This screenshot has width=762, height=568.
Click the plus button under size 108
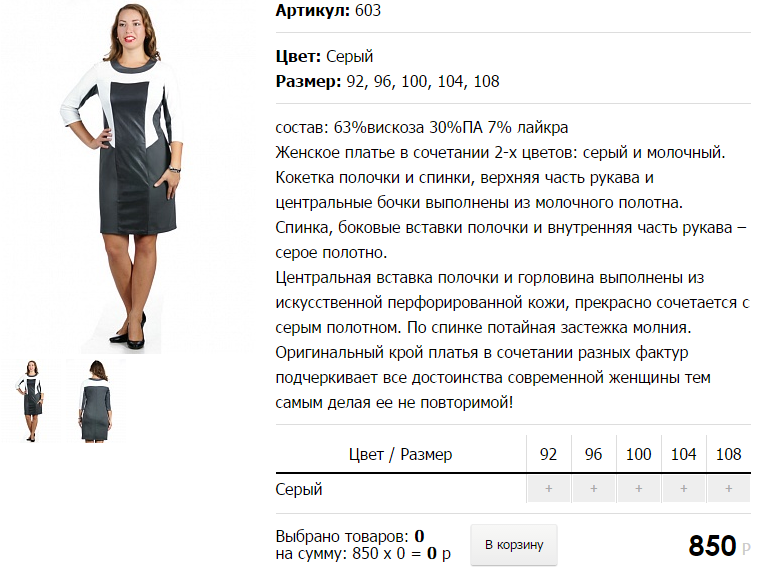click(x=729, y=489)
